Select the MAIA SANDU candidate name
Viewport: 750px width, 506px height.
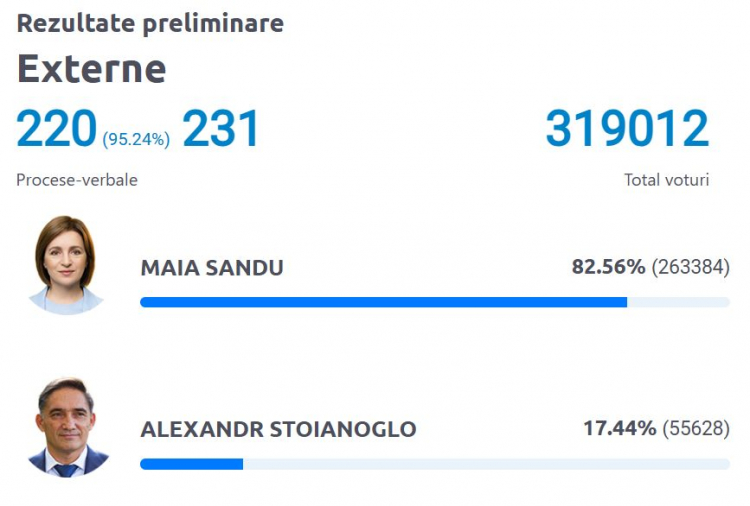pos(212,267)
